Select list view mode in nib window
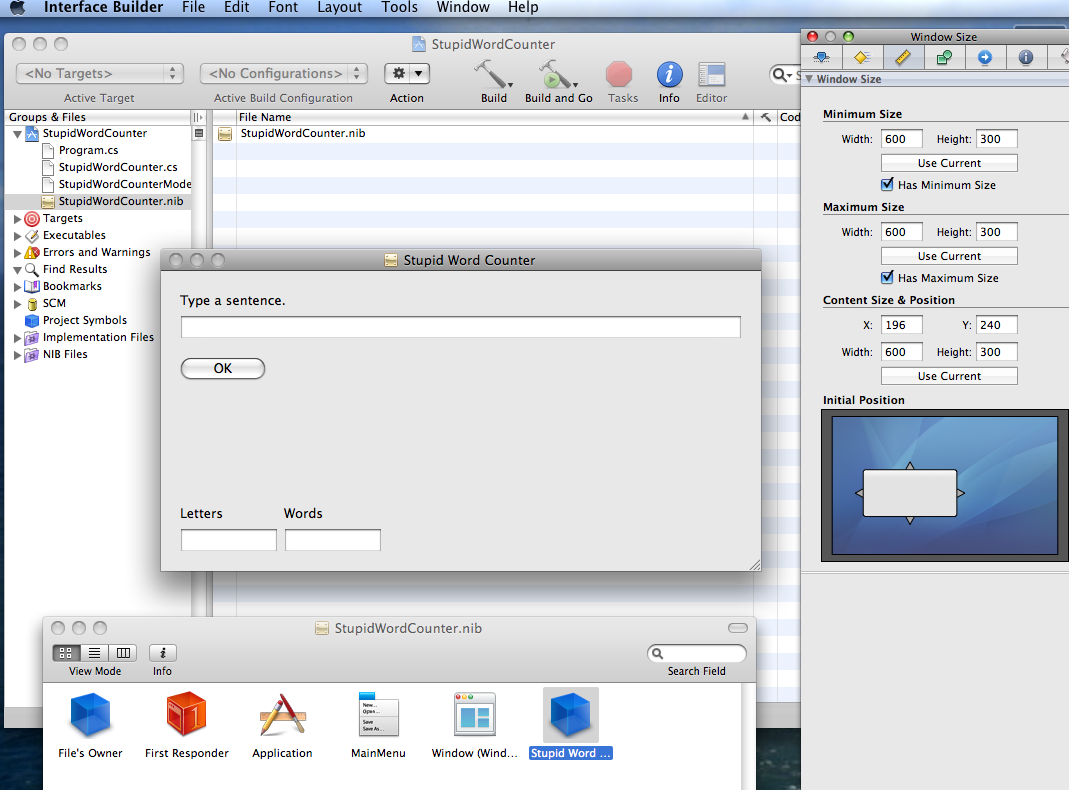 (x=95, y=653)
